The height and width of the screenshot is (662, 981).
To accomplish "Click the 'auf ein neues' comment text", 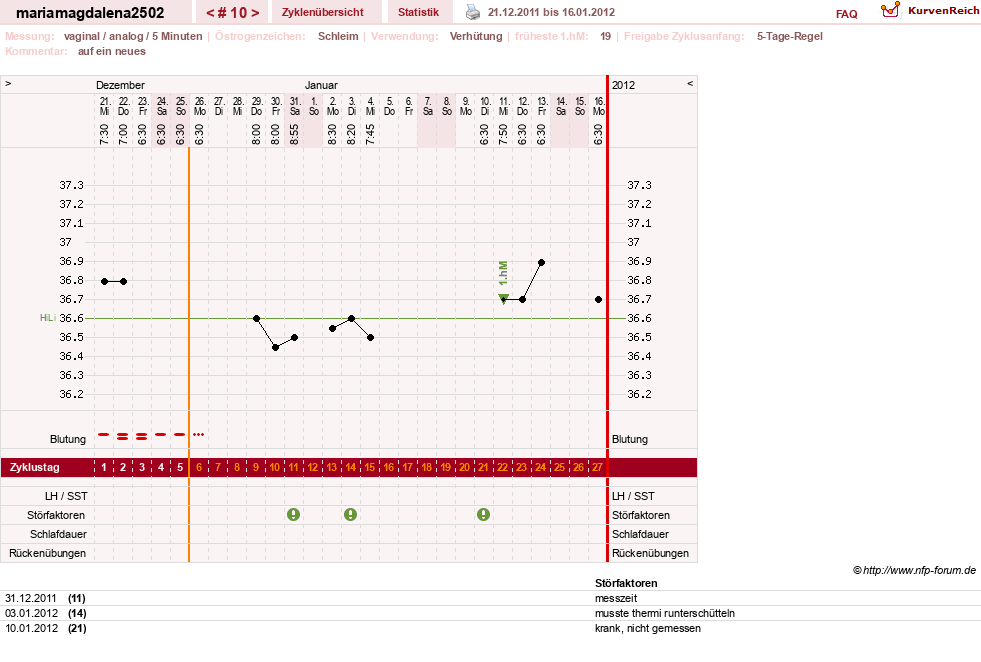I will (x=111, y=51).
